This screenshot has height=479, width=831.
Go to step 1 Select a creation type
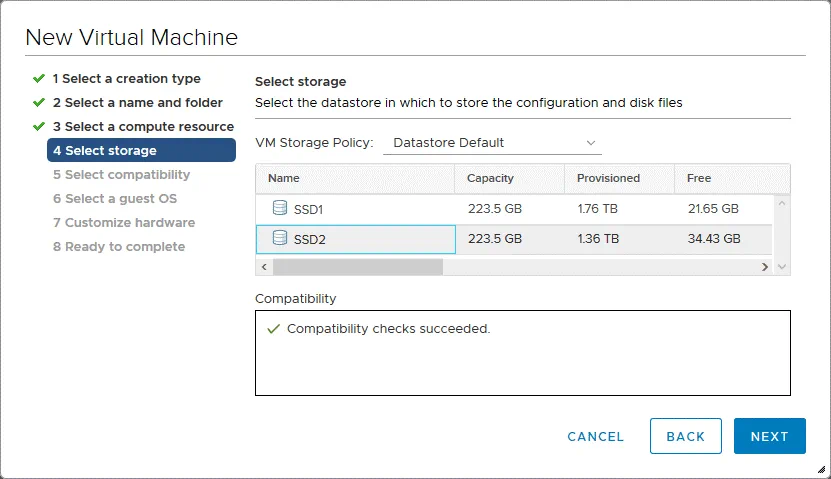point(126,78)
